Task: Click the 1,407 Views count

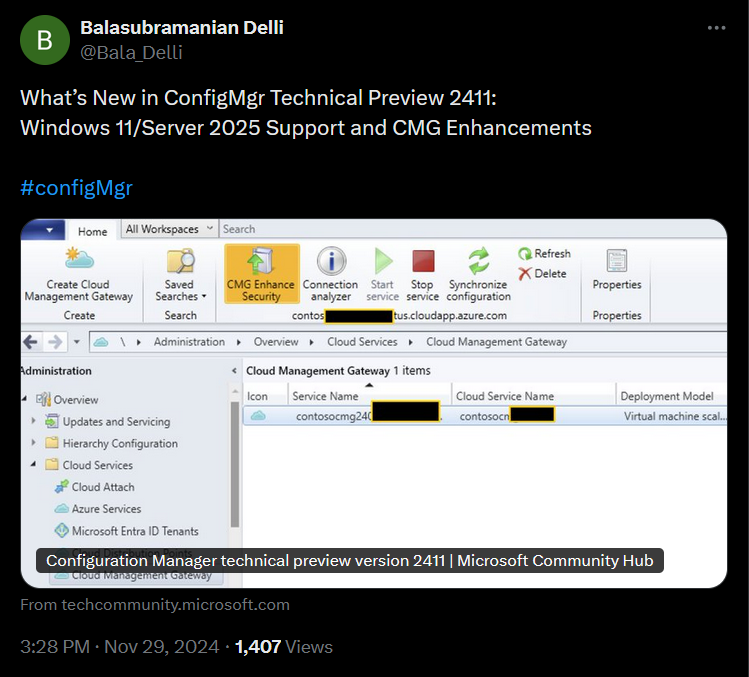Action: [284, 647]
